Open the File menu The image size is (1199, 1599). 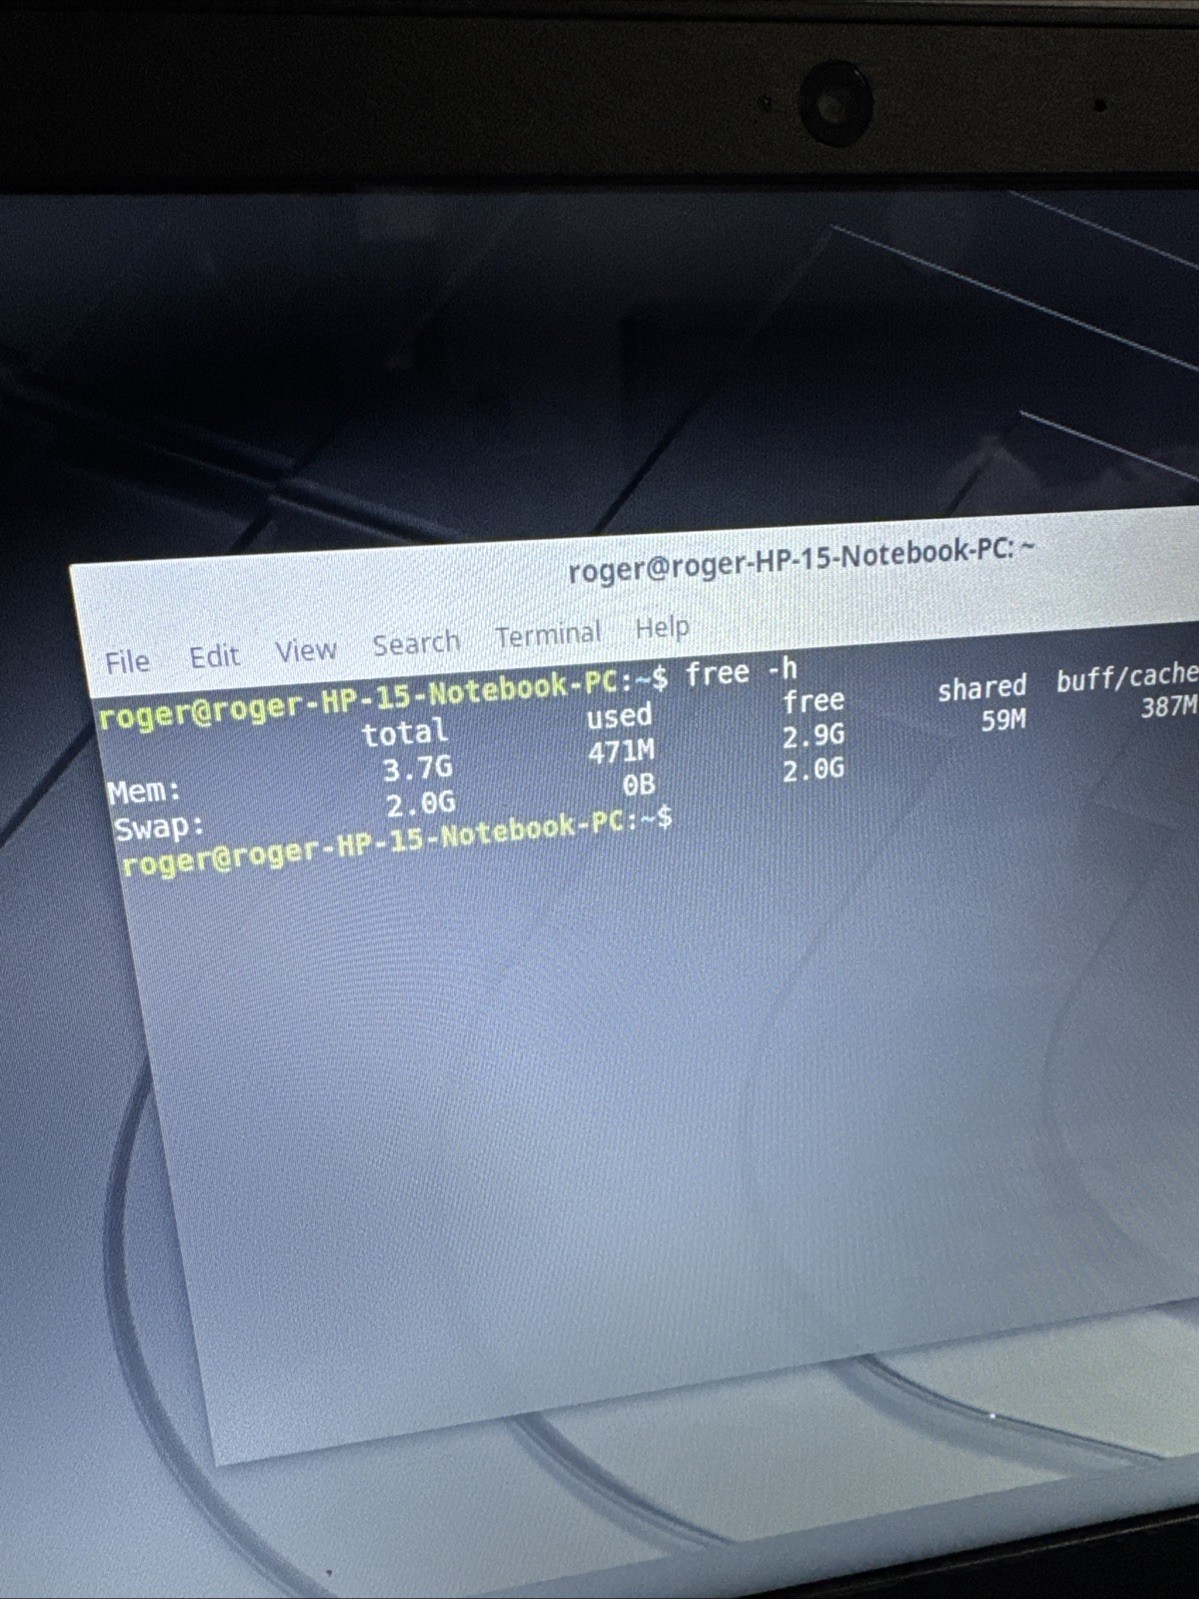pyautogui.click(x=127, y=662)
